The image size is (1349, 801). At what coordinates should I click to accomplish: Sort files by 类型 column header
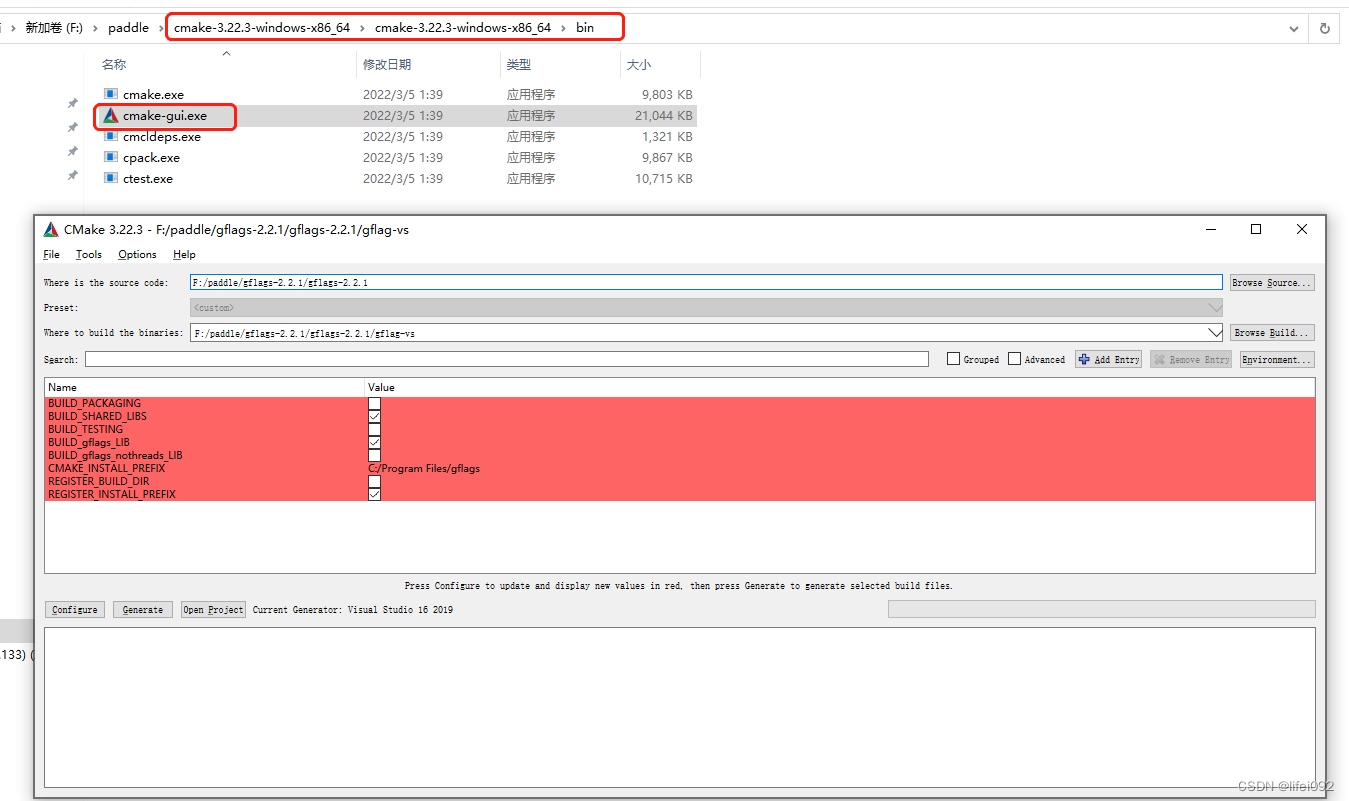[x=519, y=65]
